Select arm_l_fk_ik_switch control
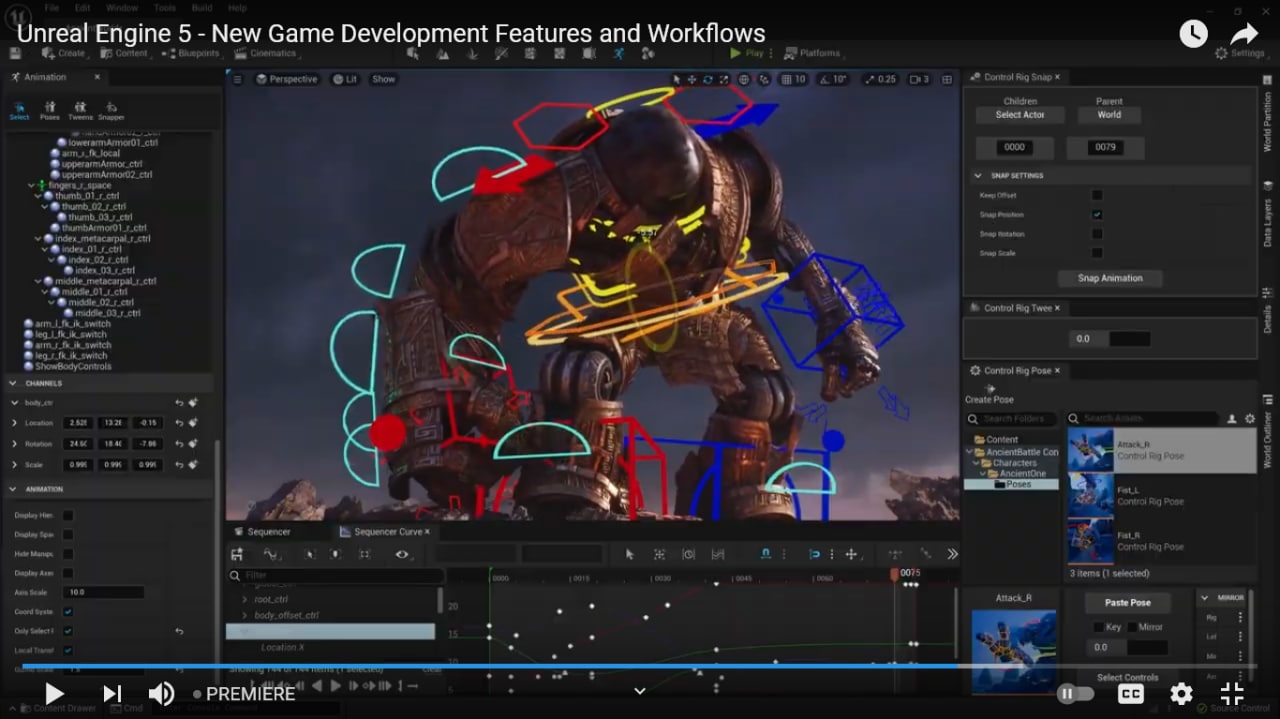 point(66,324)
